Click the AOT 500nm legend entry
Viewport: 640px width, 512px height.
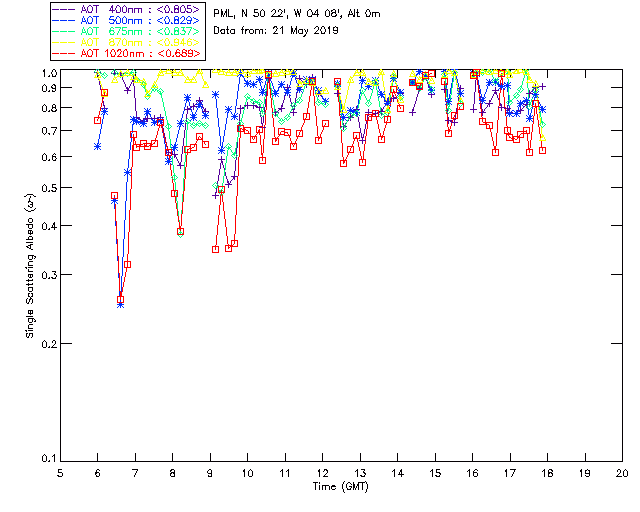(126, 20)
